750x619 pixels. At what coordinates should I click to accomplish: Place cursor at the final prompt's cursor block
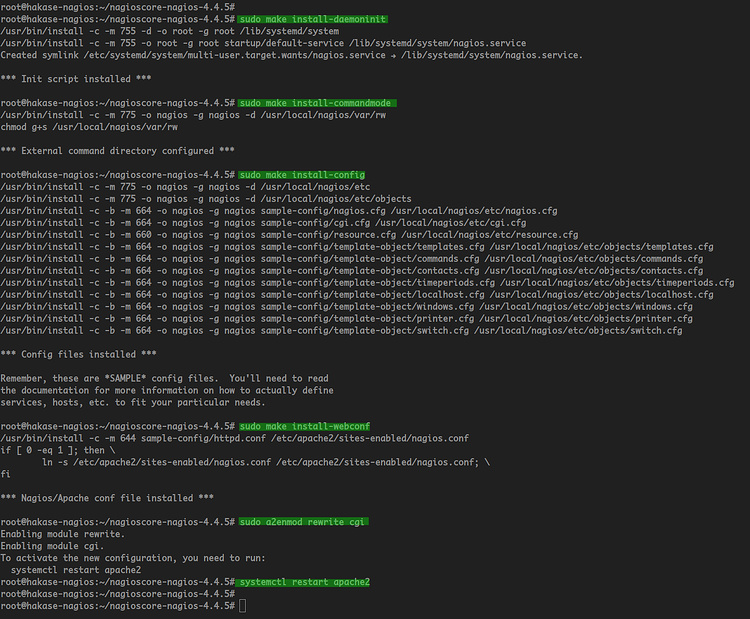point(243,606)
